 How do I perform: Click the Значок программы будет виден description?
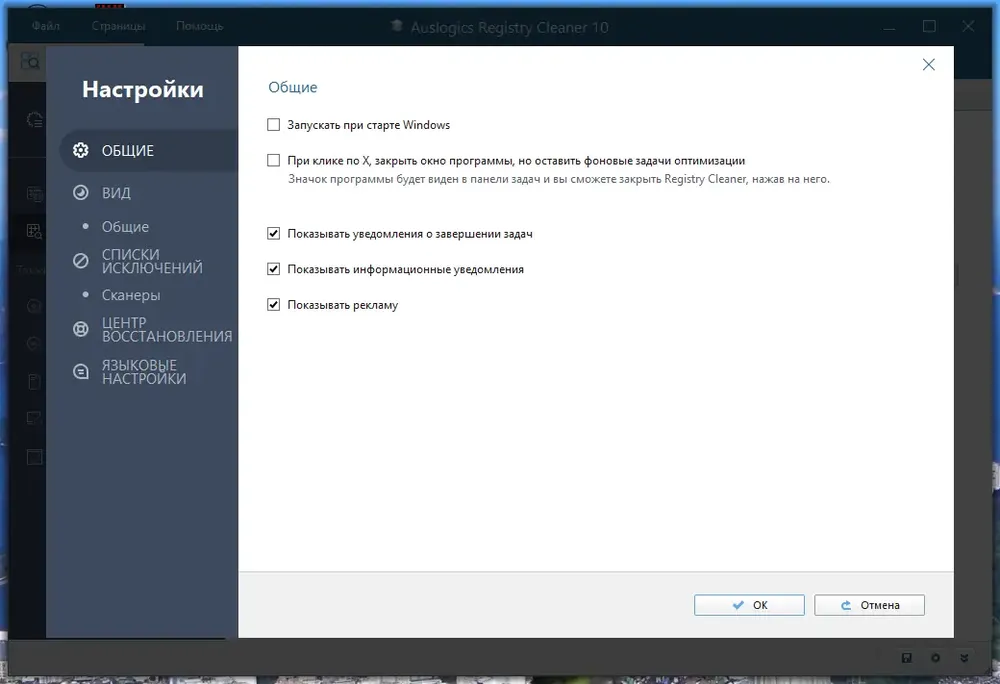coord(559,179)
